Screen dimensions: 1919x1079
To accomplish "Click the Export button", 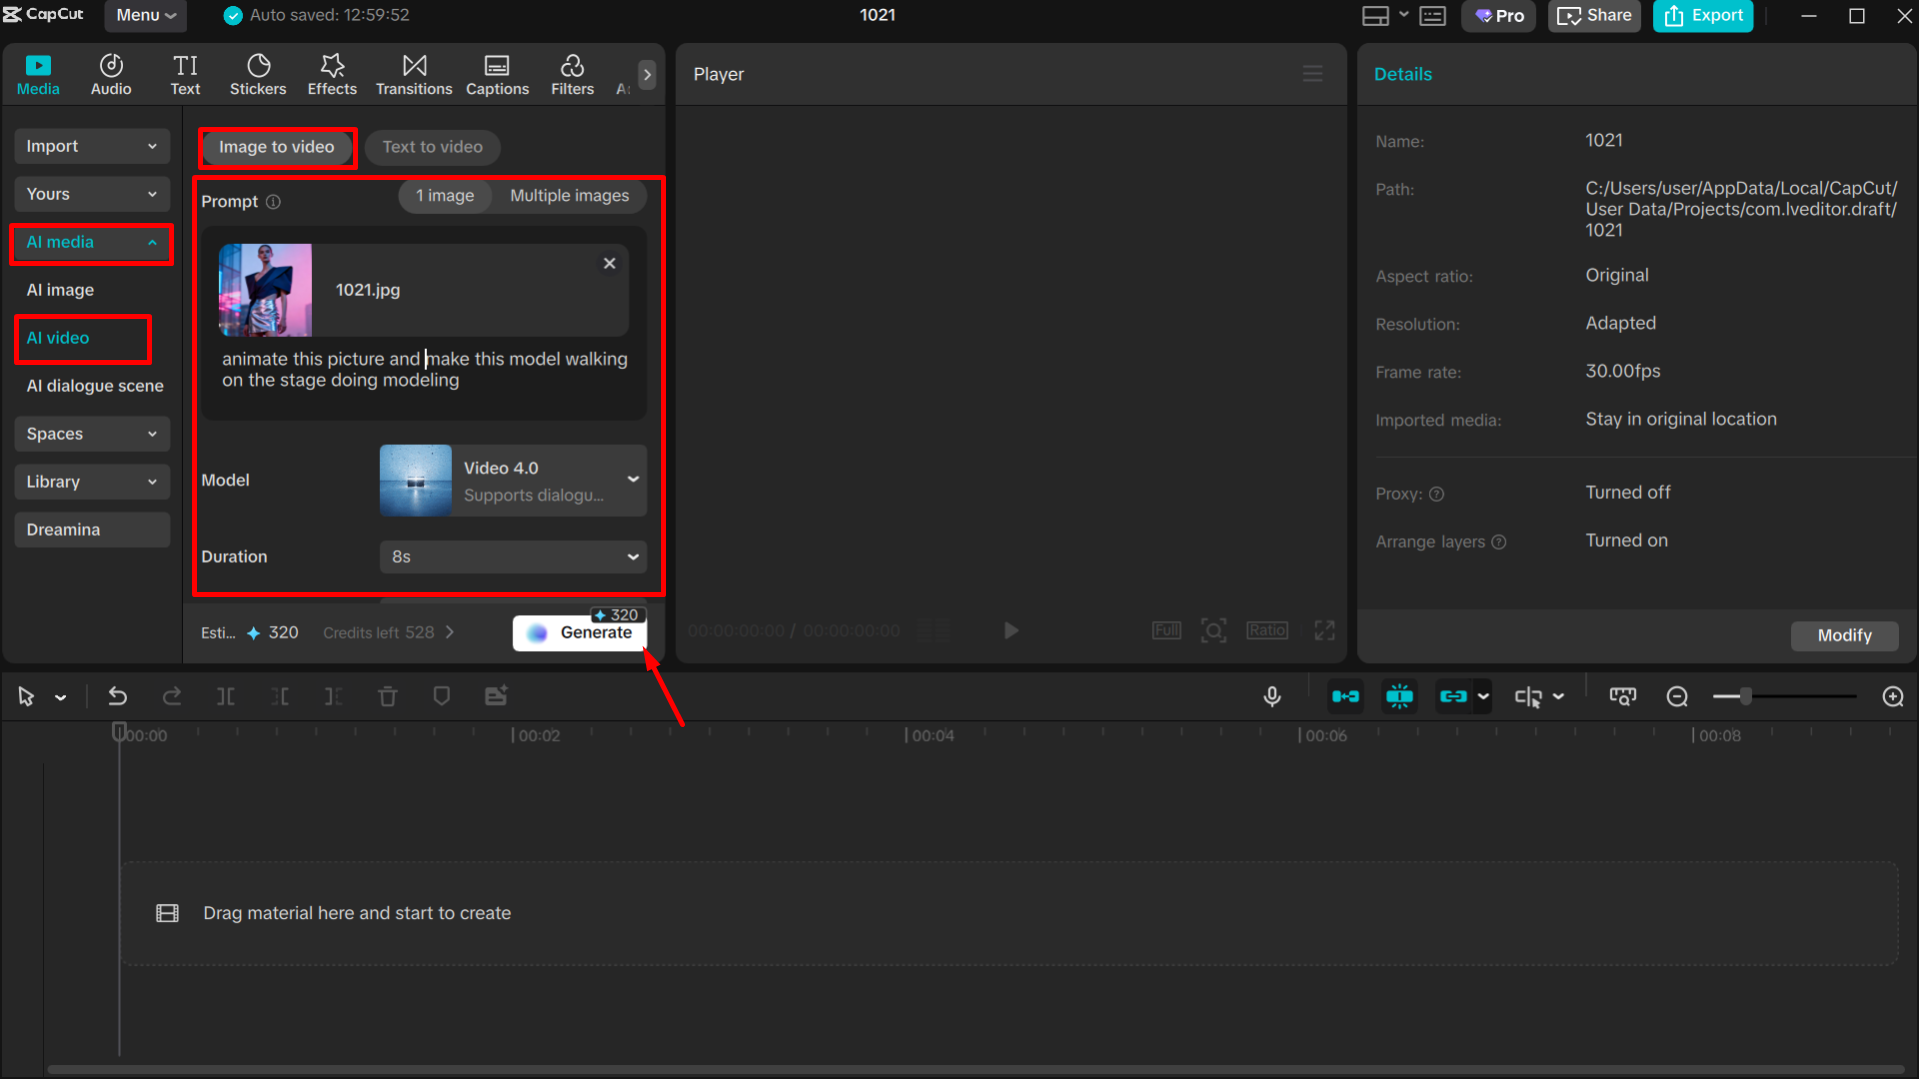I will coord(1703,15).
